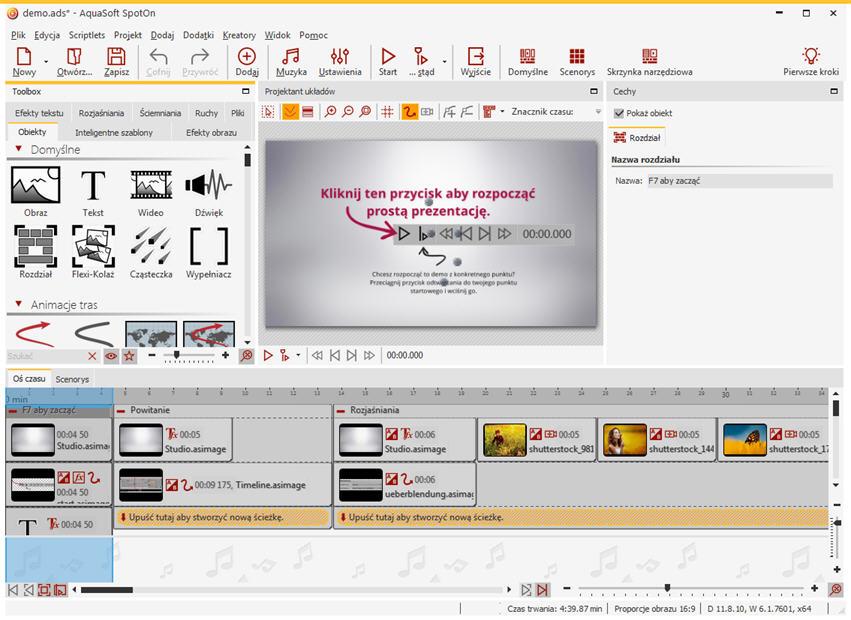
Task: Switch to the Inteligentne szablony tab
Action: click(114, 132)
